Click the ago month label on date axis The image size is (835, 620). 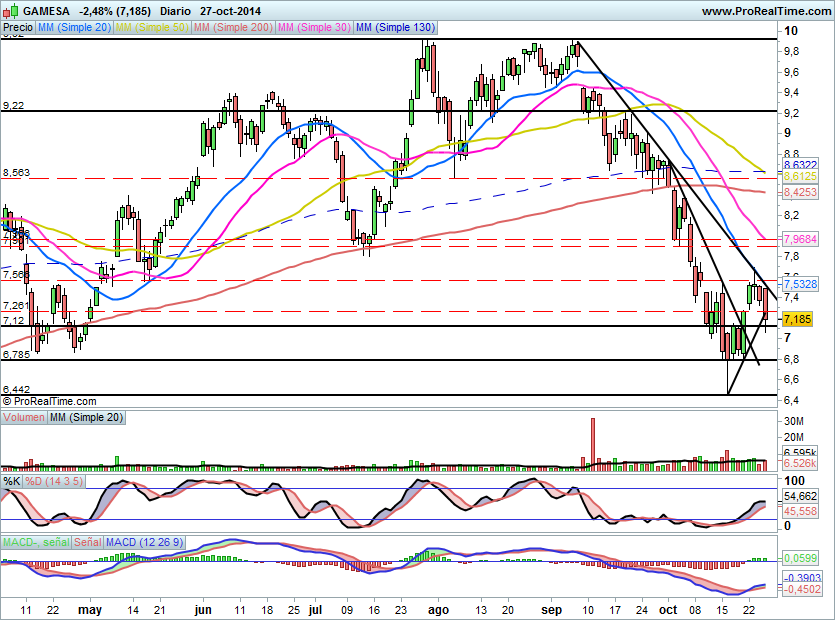tap(438, 610)
